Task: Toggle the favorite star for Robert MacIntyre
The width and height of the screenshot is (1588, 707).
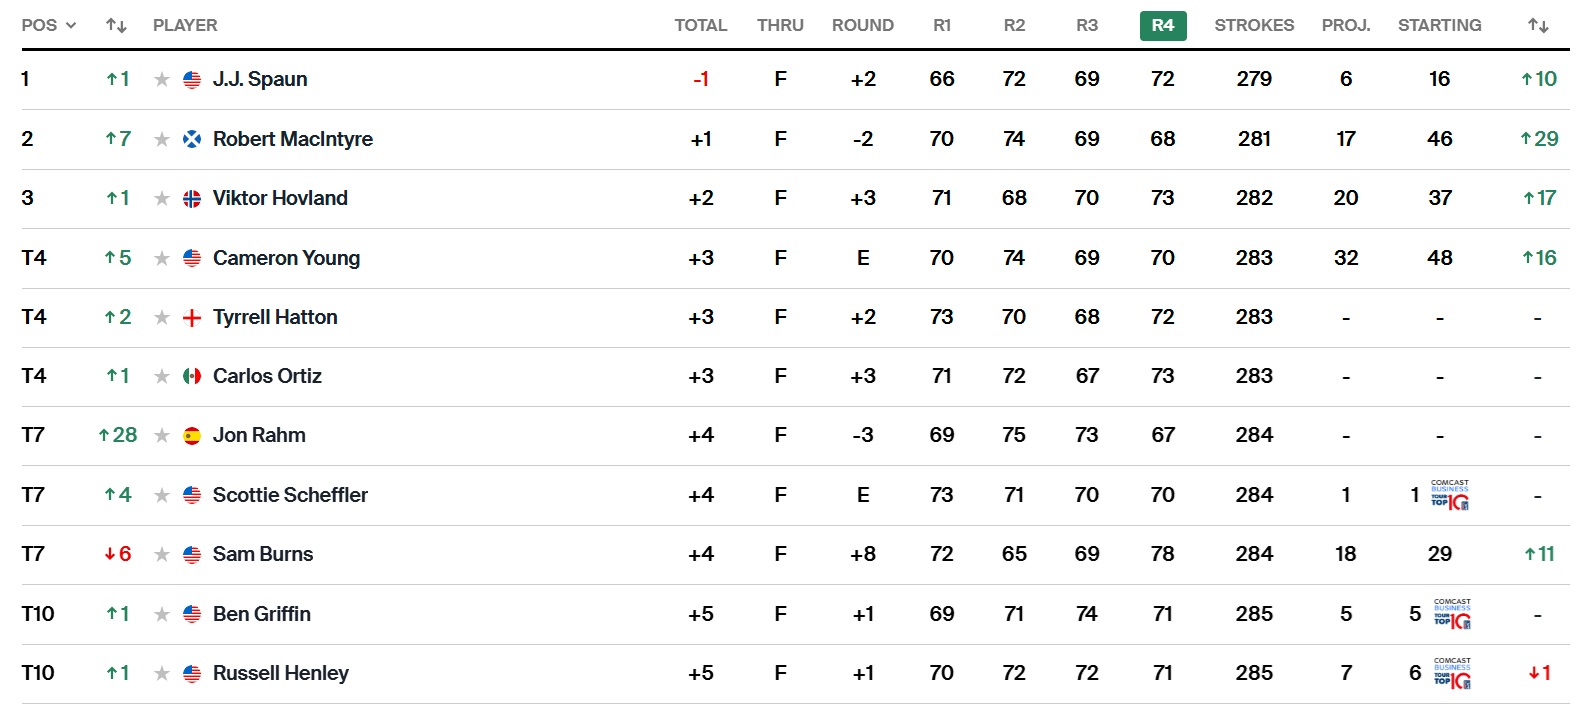Action: pyautogui.click(x=162, y=139)
